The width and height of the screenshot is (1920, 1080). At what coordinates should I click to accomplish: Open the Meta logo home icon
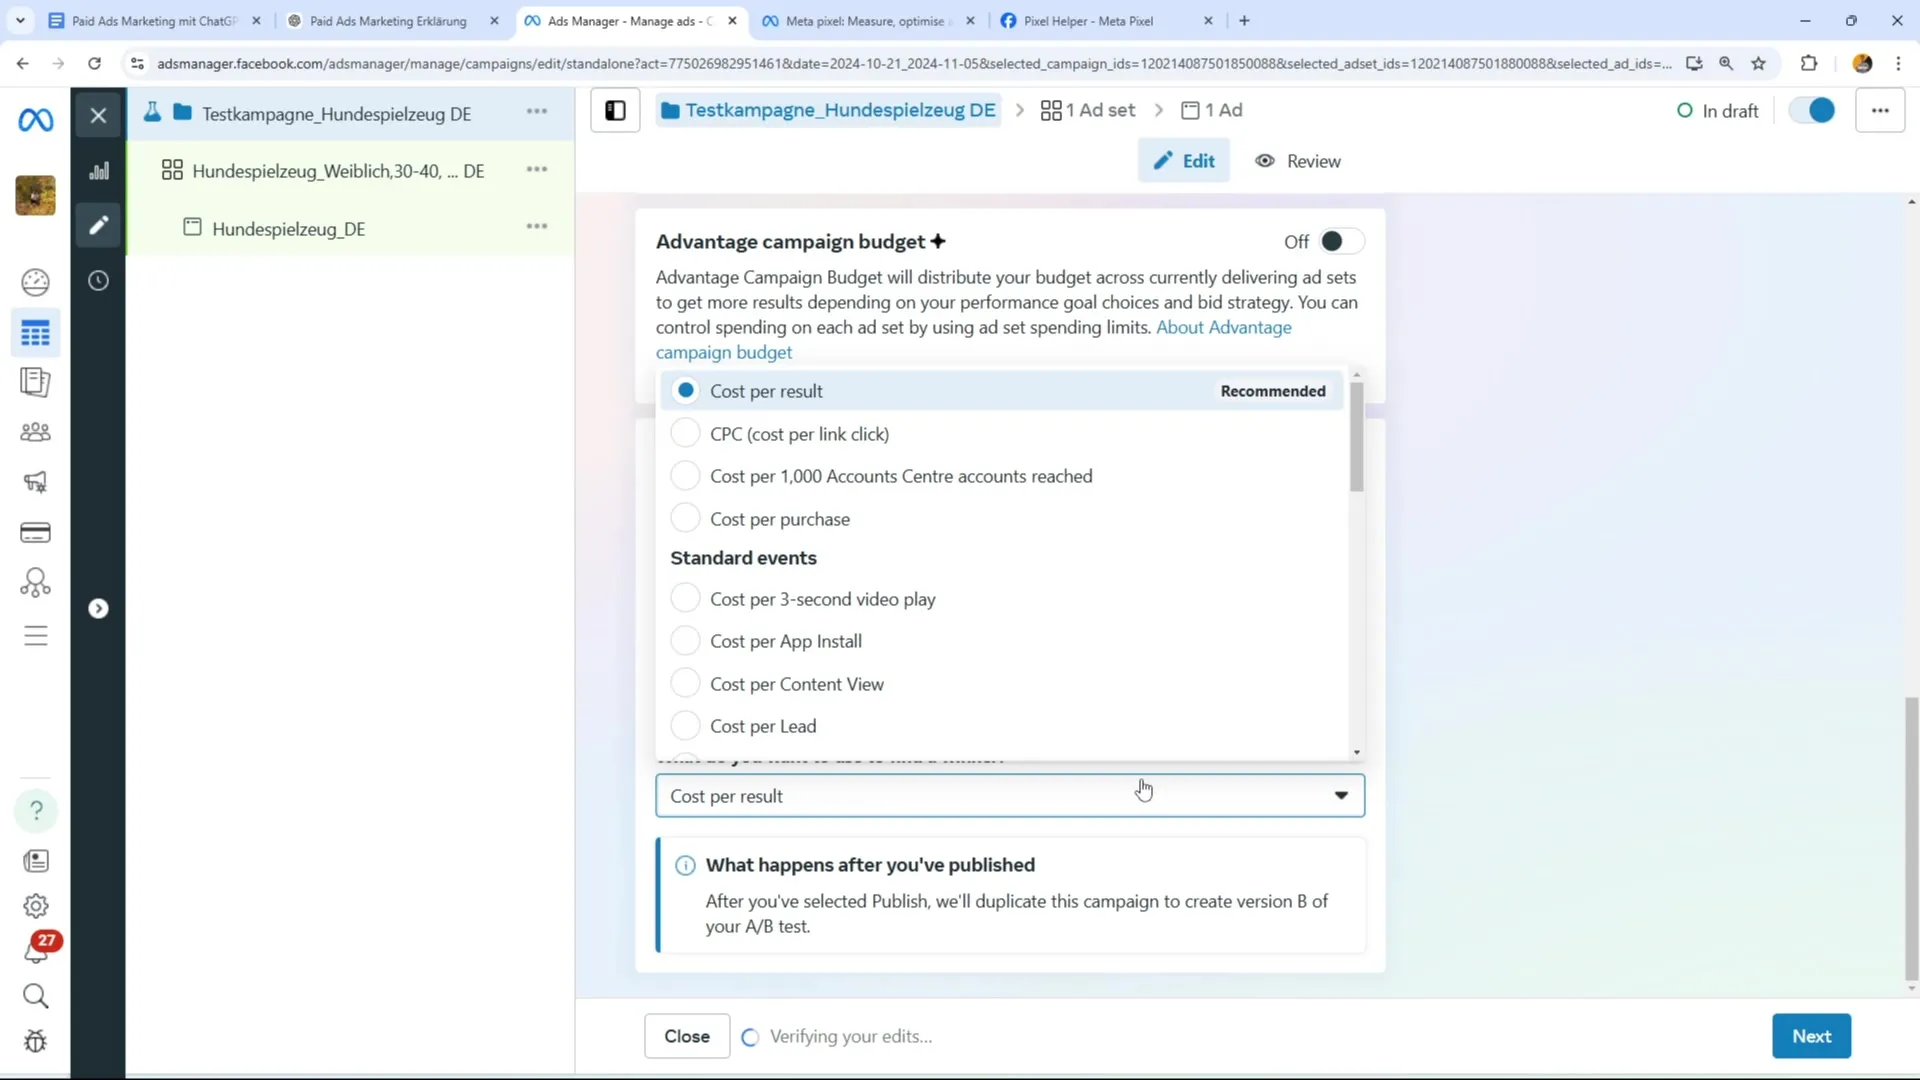(x=36, y=120)
